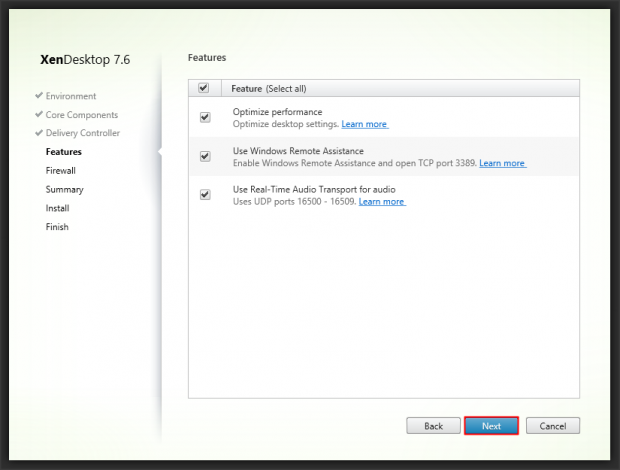The height and width of the screenshot is (470, 620).
Task: Click the Core Components checkmark icon
Action: tap(39, 114)
